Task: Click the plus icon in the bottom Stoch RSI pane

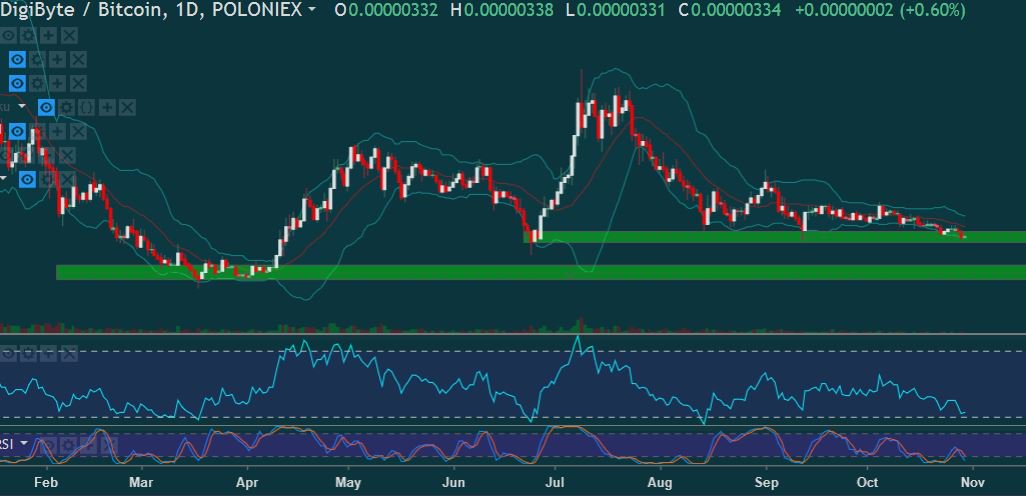Action: pyautogui.click(x=88, y=445)
